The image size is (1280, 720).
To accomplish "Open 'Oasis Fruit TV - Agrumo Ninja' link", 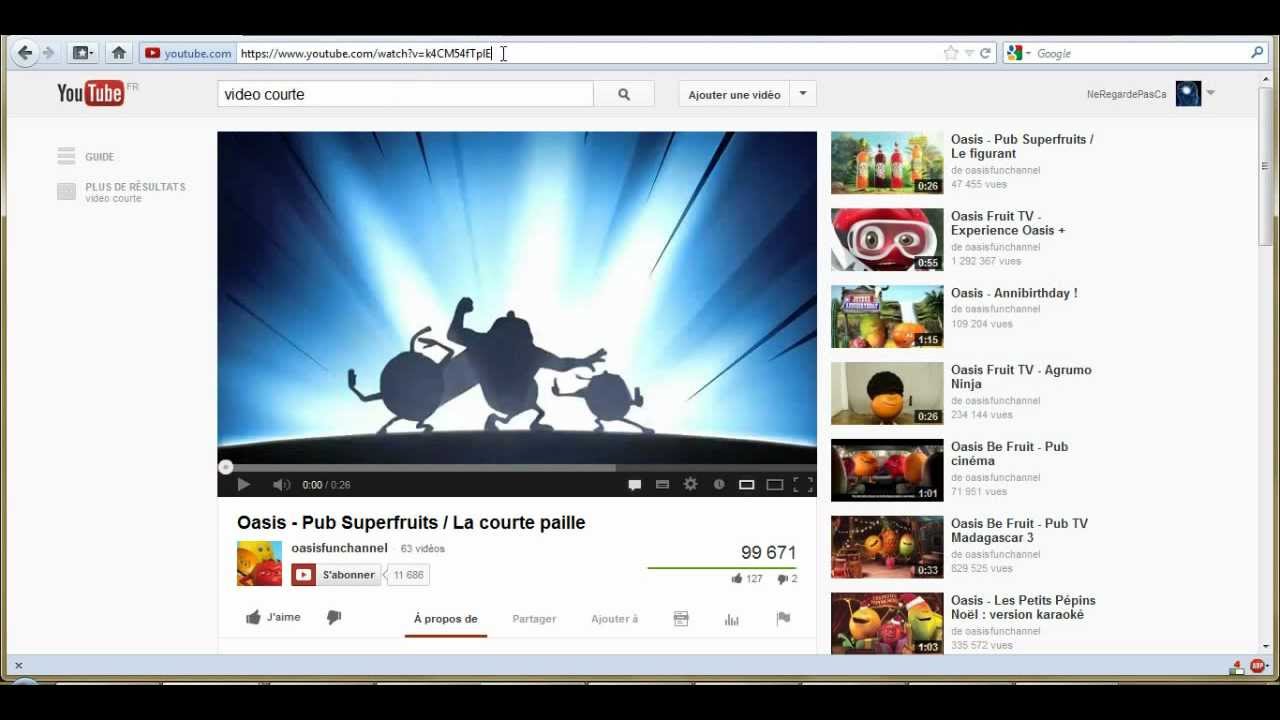I will click(1021, 377).
